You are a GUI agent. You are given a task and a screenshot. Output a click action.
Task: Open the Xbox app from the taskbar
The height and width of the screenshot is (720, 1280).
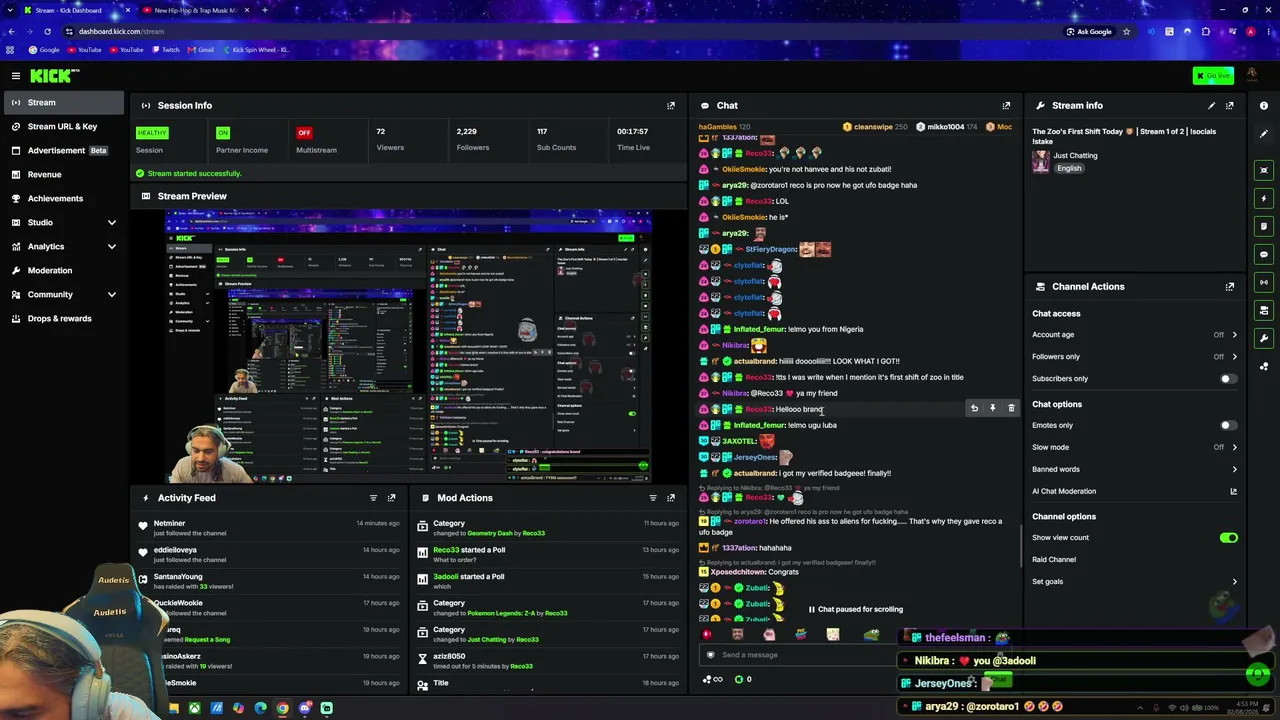(194, 708)
